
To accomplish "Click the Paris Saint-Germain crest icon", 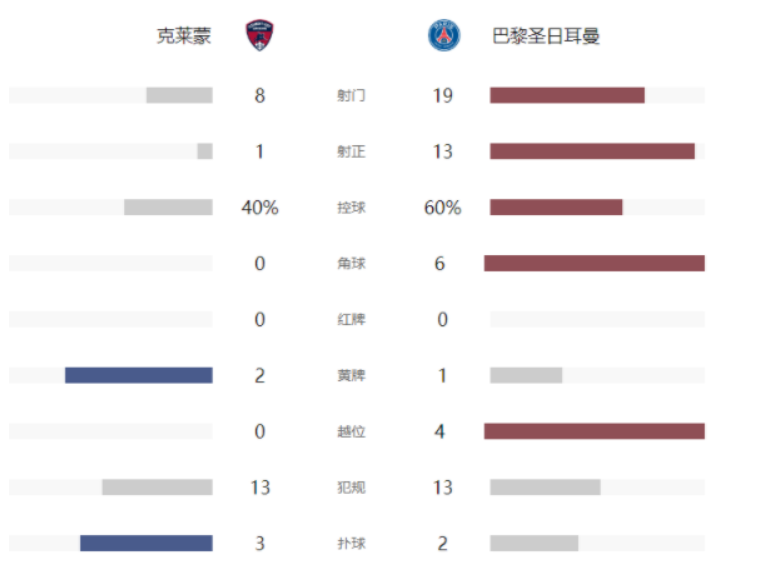I will tap(444, 36).
